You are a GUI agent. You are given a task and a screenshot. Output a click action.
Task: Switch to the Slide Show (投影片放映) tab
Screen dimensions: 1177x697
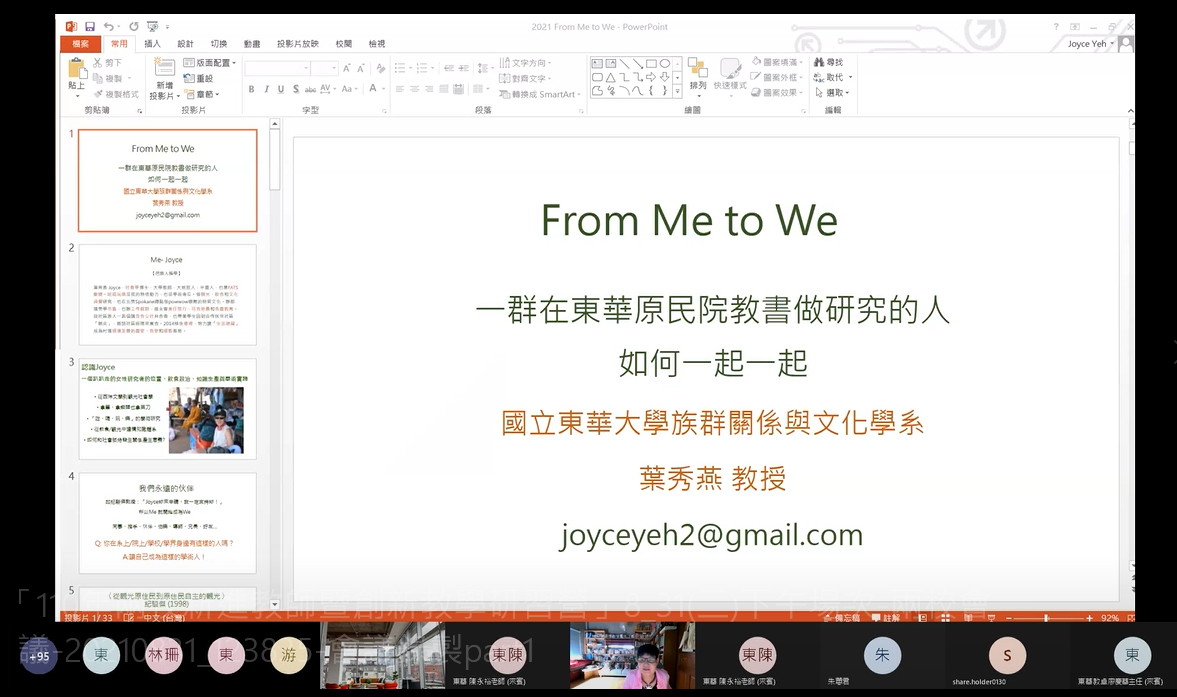pos(297,44)
